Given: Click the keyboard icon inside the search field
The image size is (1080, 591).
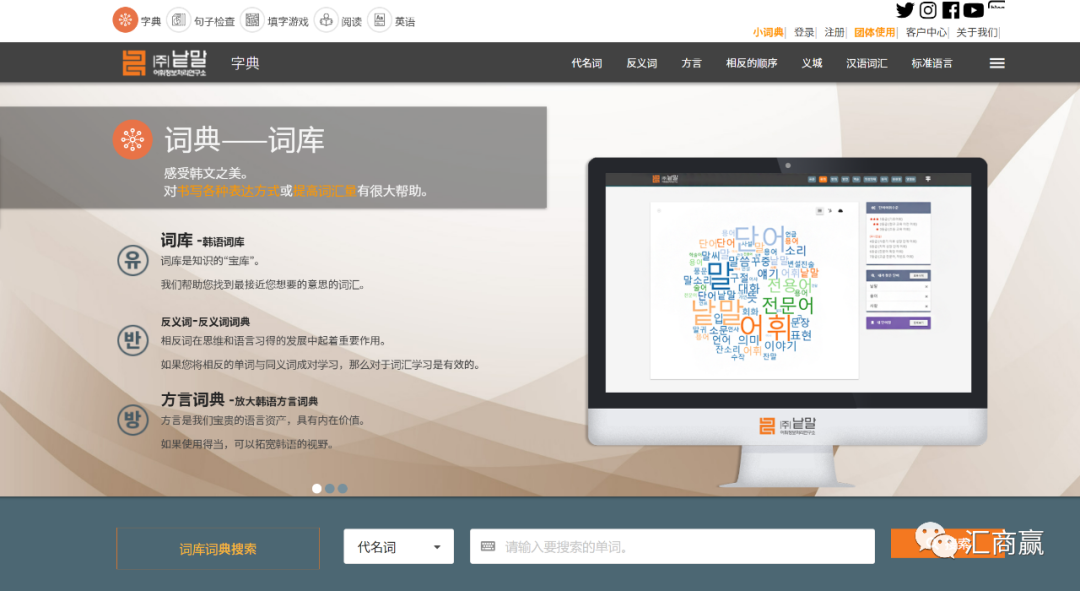Looking at the screenshot, I should pos(489,546).
